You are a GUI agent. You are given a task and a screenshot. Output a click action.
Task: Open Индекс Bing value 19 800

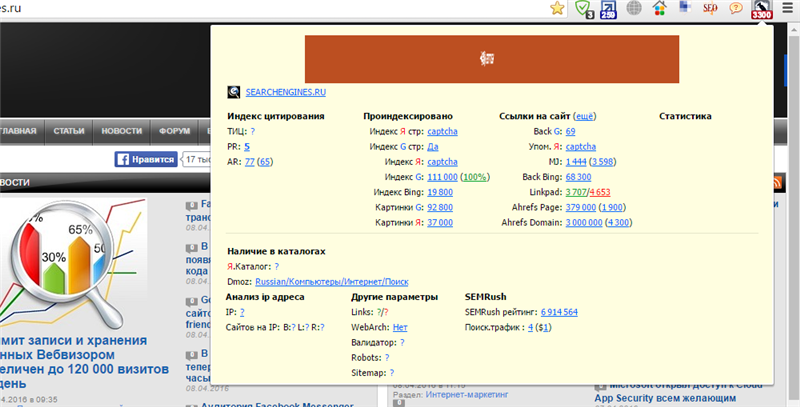[440, 192]
